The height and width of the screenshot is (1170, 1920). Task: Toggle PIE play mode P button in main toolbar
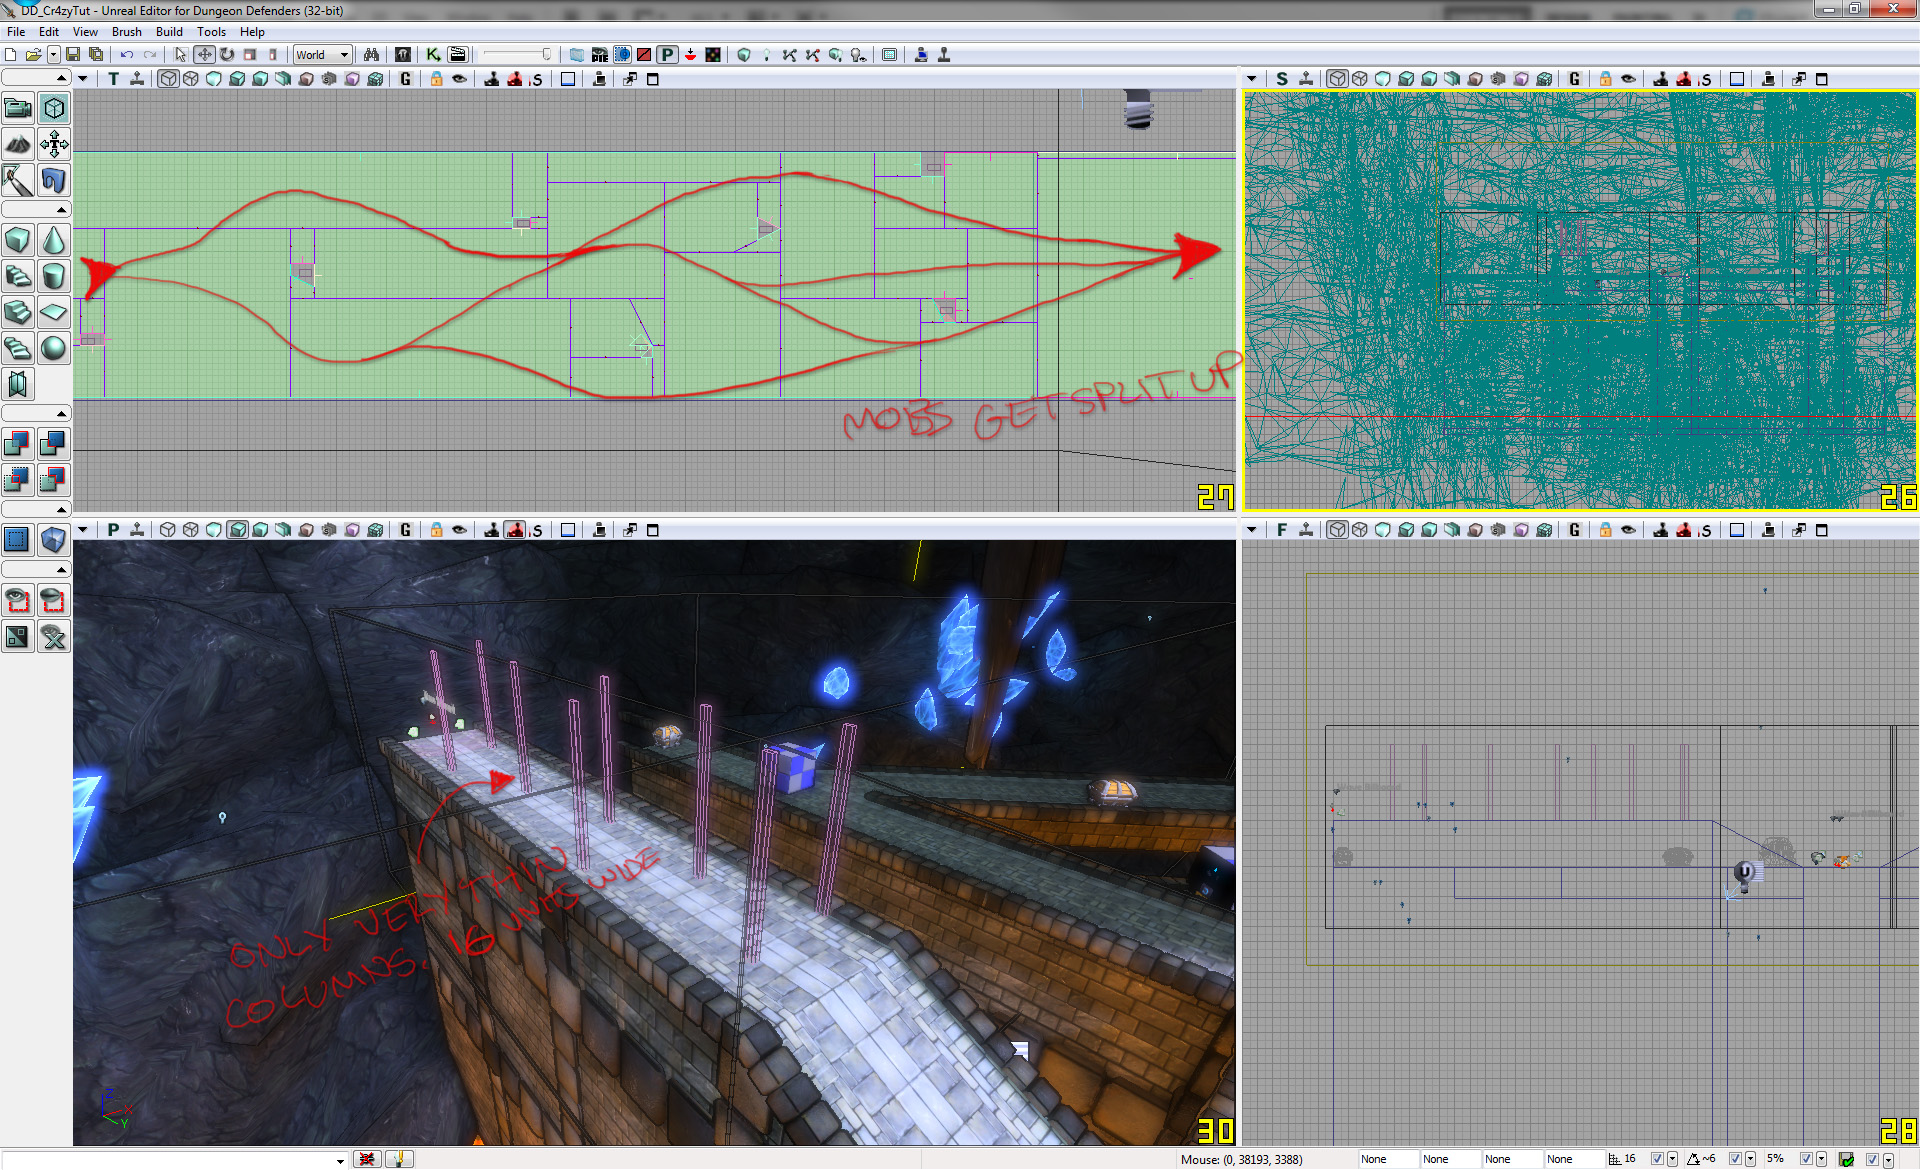pos(667,55)
